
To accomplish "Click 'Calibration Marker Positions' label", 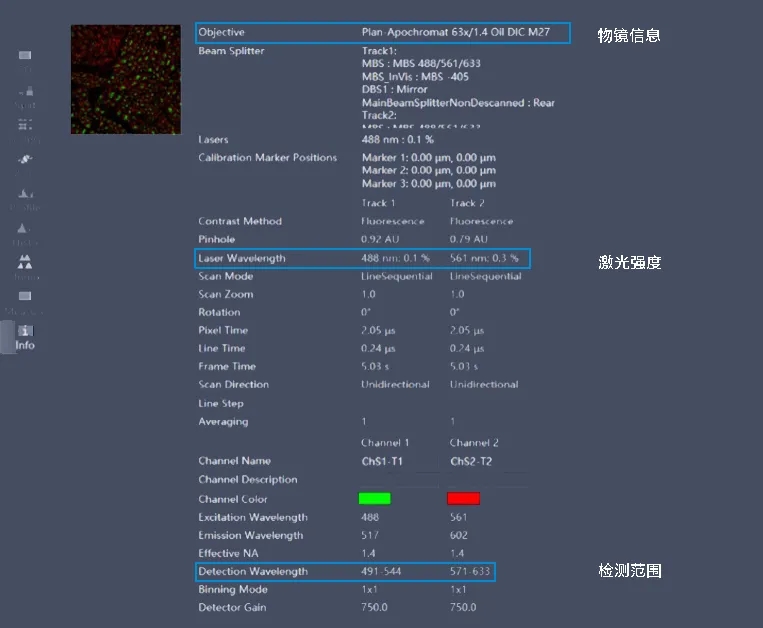I will tap(267, 158).
